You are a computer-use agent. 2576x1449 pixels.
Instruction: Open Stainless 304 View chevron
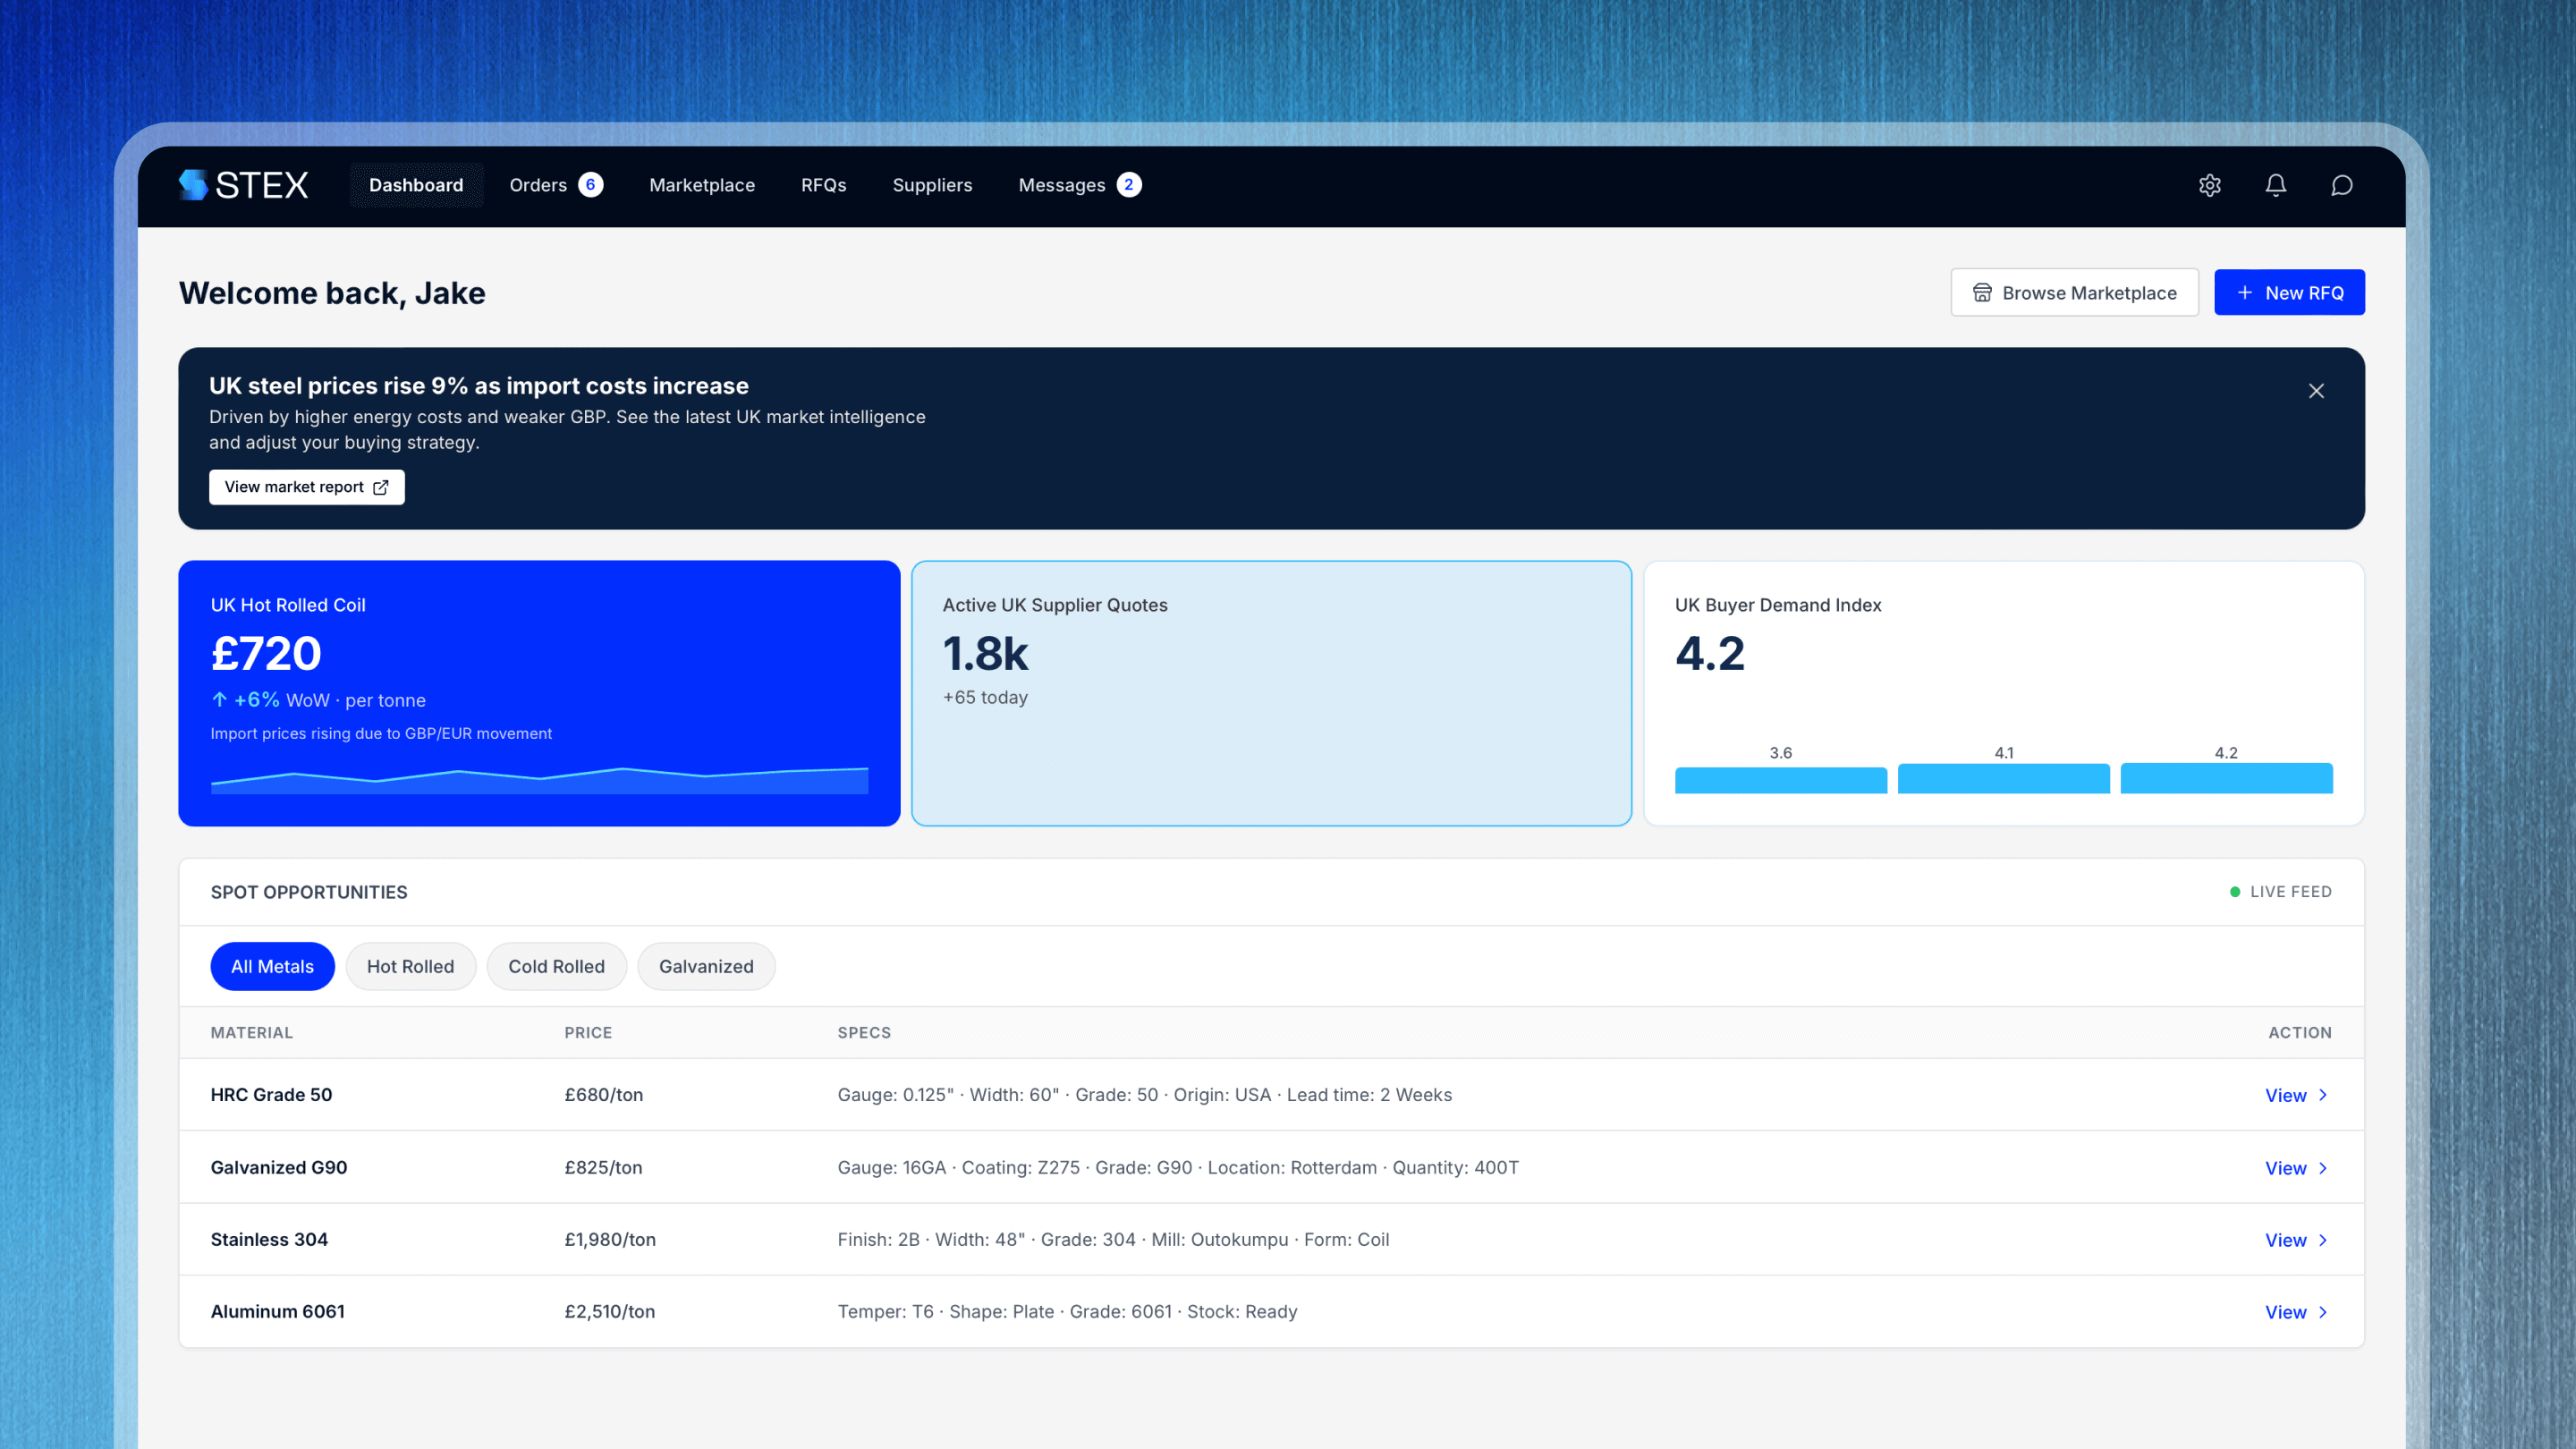2323,1240
